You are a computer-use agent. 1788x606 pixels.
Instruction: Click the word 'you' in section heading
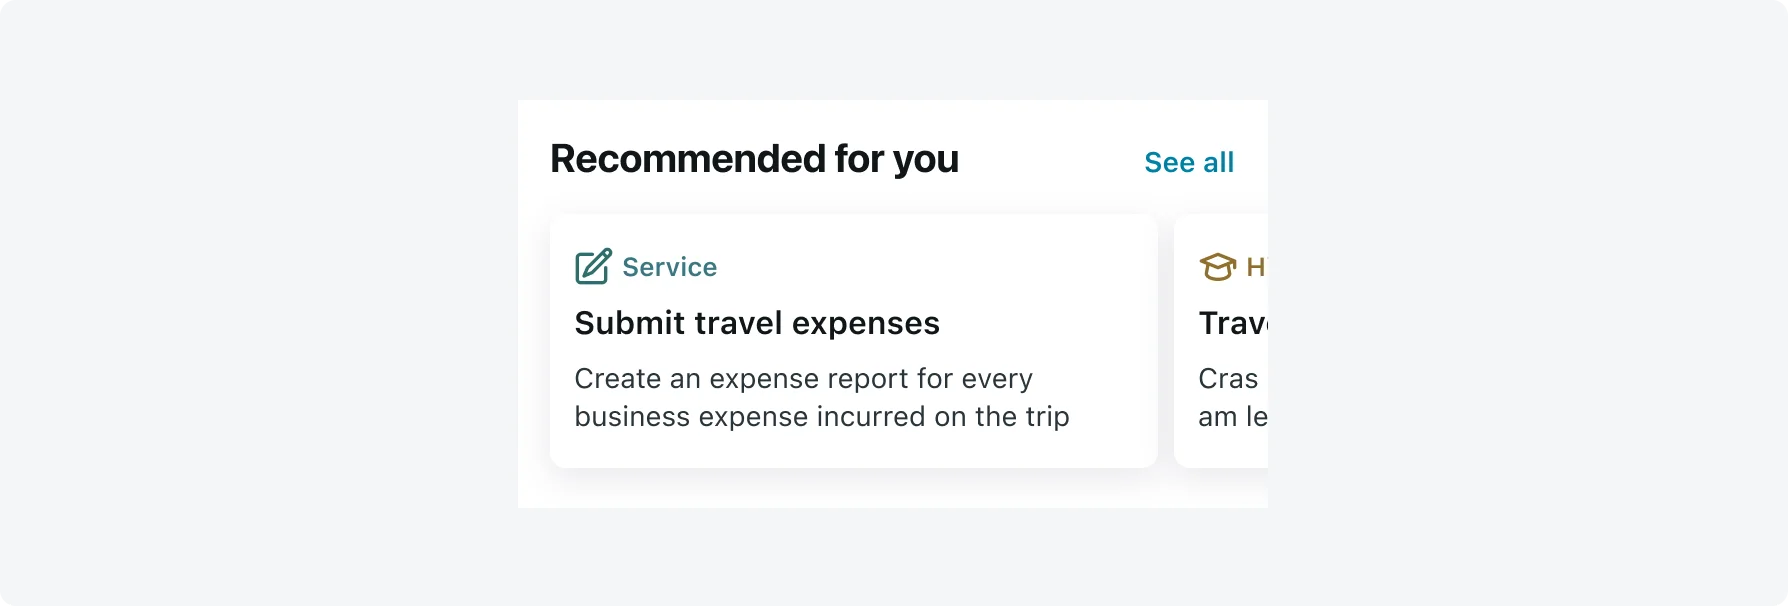pos(926,161)
